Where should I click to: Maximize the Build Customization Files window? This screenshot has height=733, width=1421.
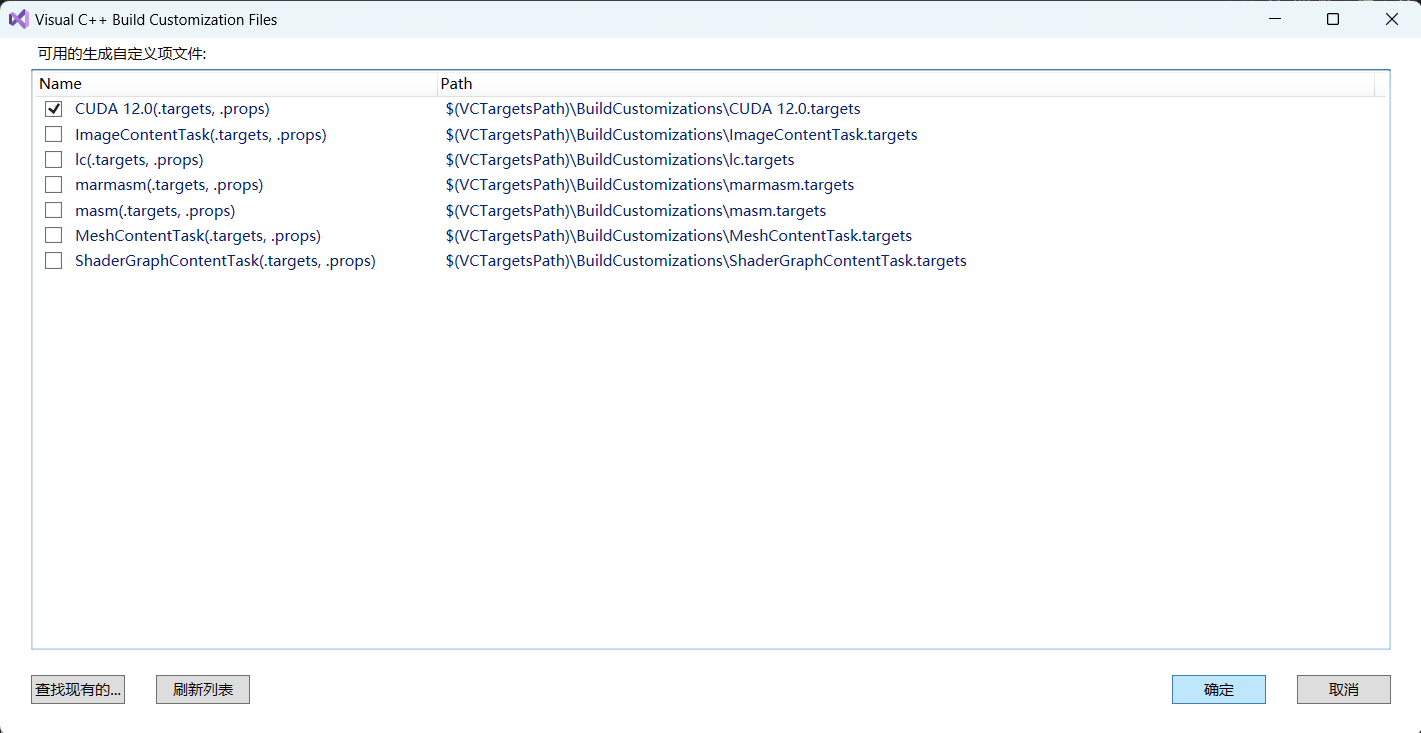1332,19
